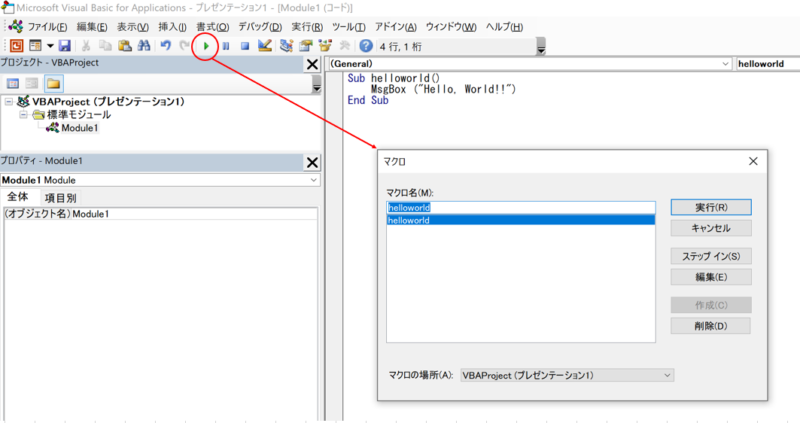Select helloworld in the macro list
Screen dimensions: 800x423
[x=521, y=220]
